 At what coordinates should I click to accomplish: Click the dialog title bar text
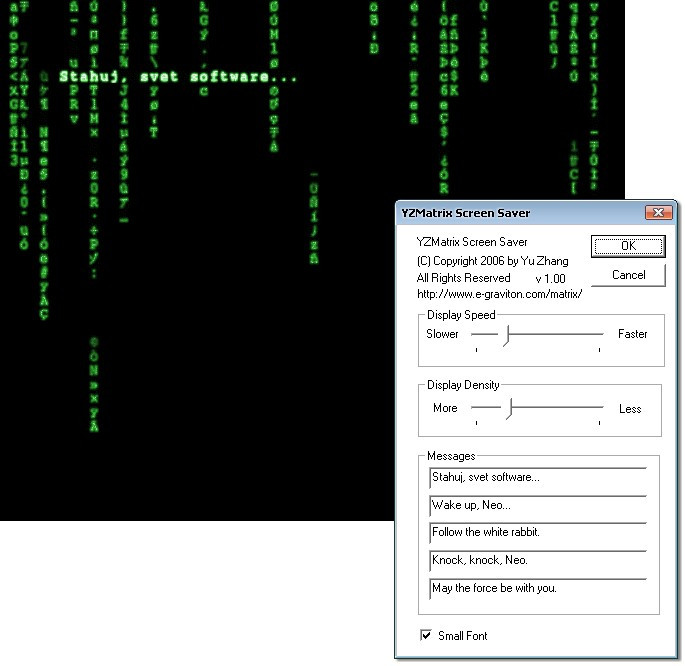[x=466, y=213]
